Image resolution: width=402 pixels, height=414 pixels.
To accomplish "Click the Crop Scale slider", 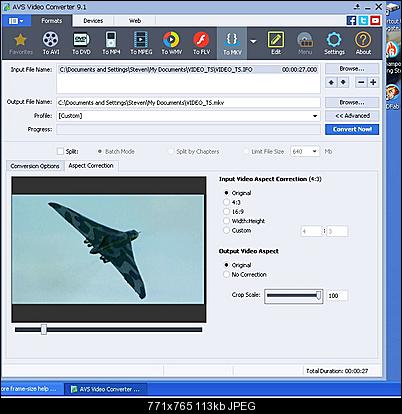I will [x=294, y=296].
